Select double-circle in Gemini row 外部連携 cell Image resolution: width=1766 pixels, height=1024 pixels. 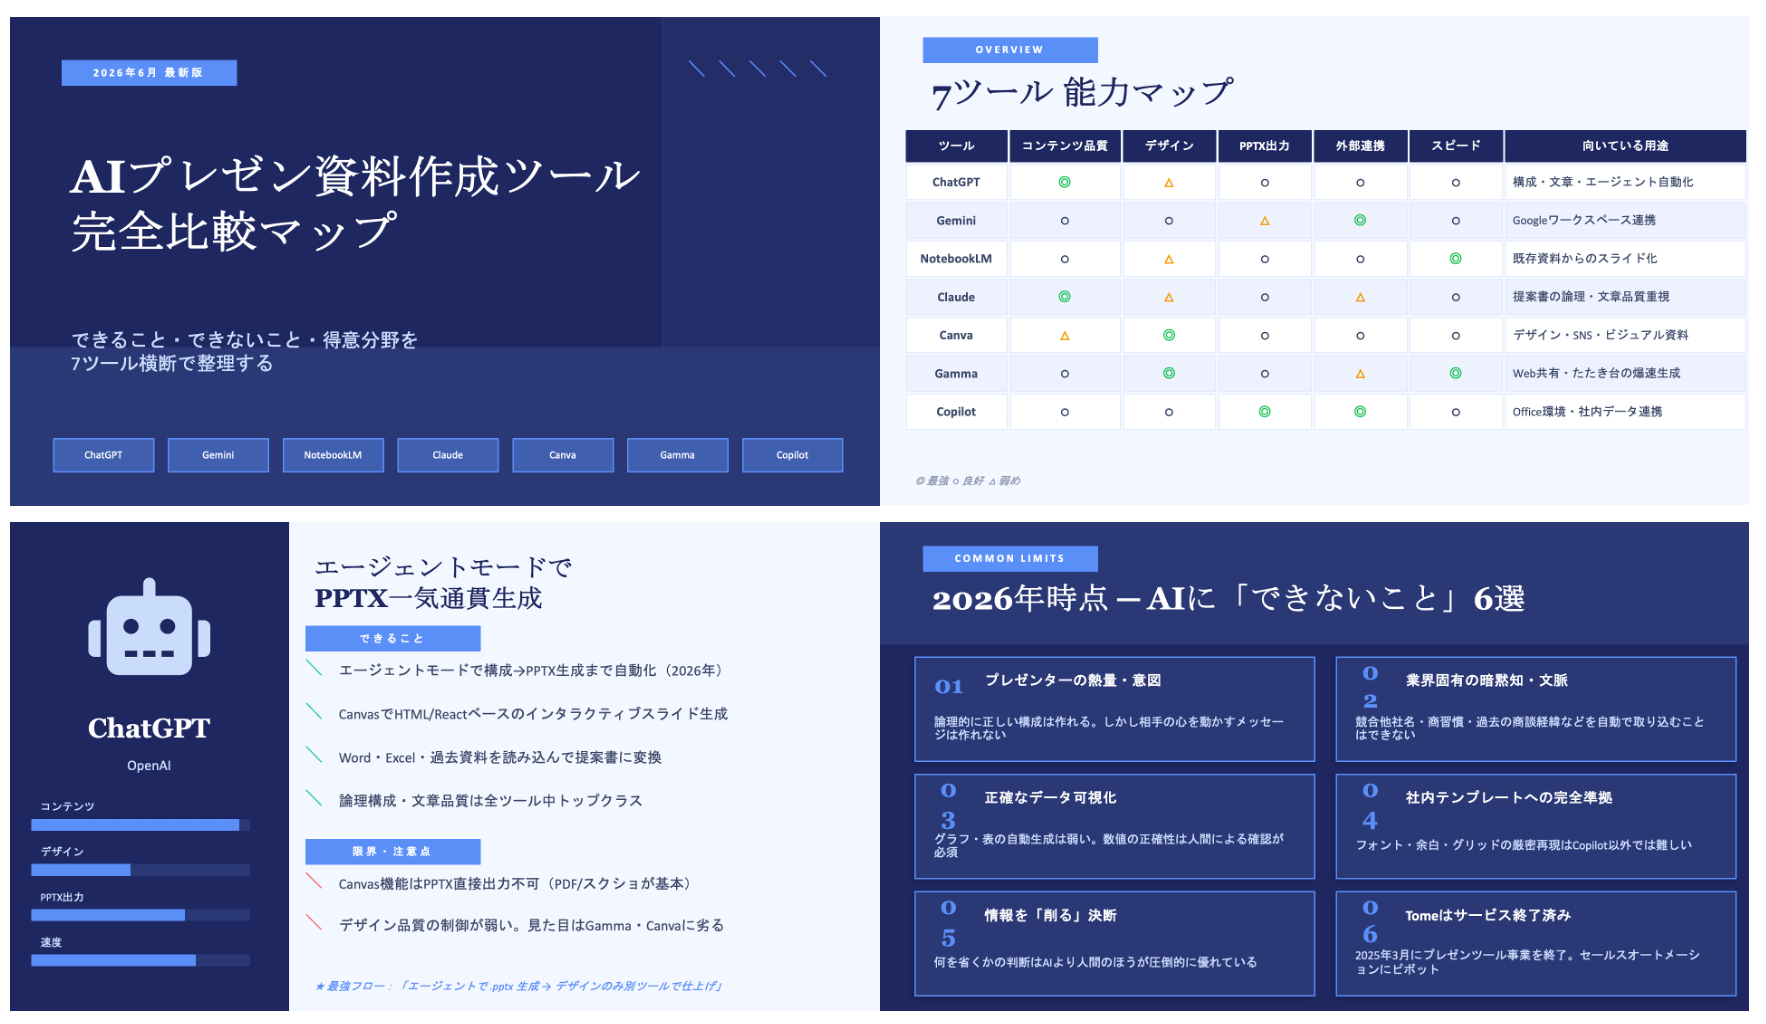(x=1360, y=220)
